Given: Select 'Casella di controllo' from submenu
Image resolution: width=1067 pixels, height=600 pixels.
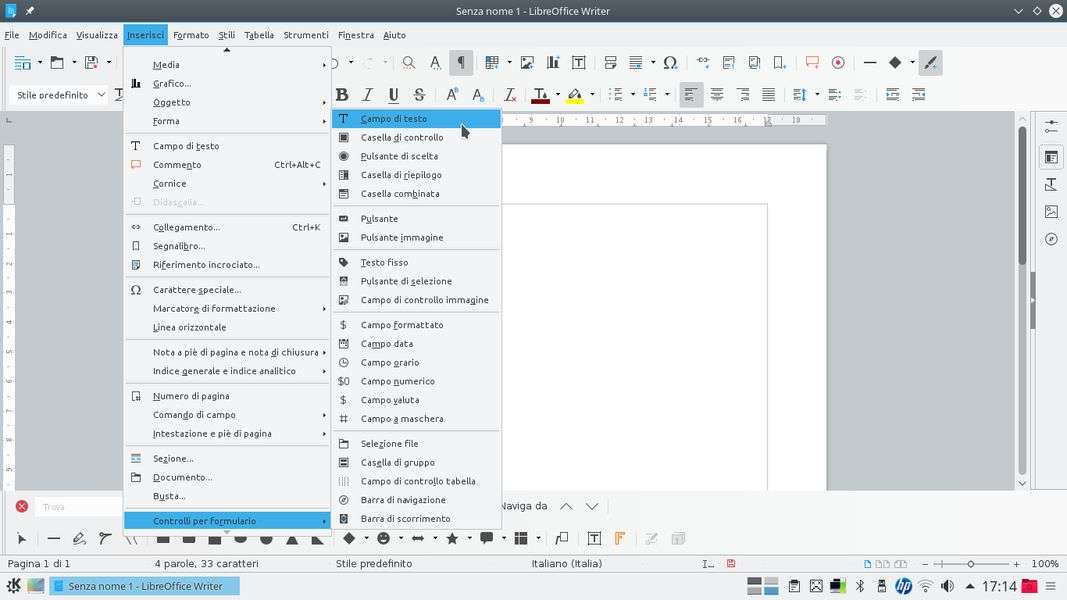Looking at the screenshot, I should pos(401,138).
